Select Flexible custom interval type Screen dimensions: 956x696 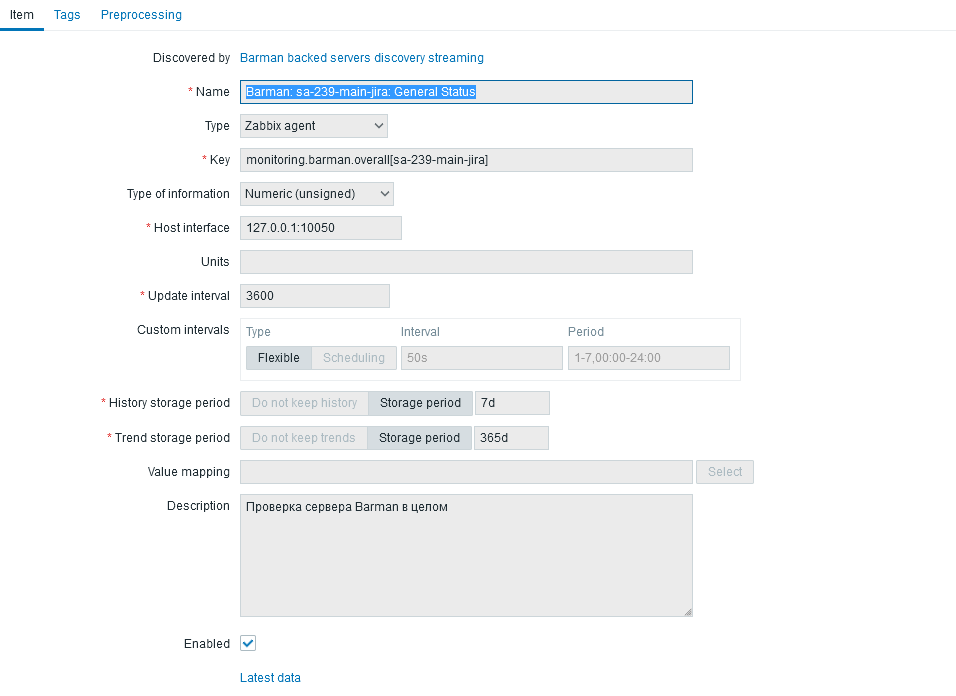pyautogui.click(x=279, y=358)
